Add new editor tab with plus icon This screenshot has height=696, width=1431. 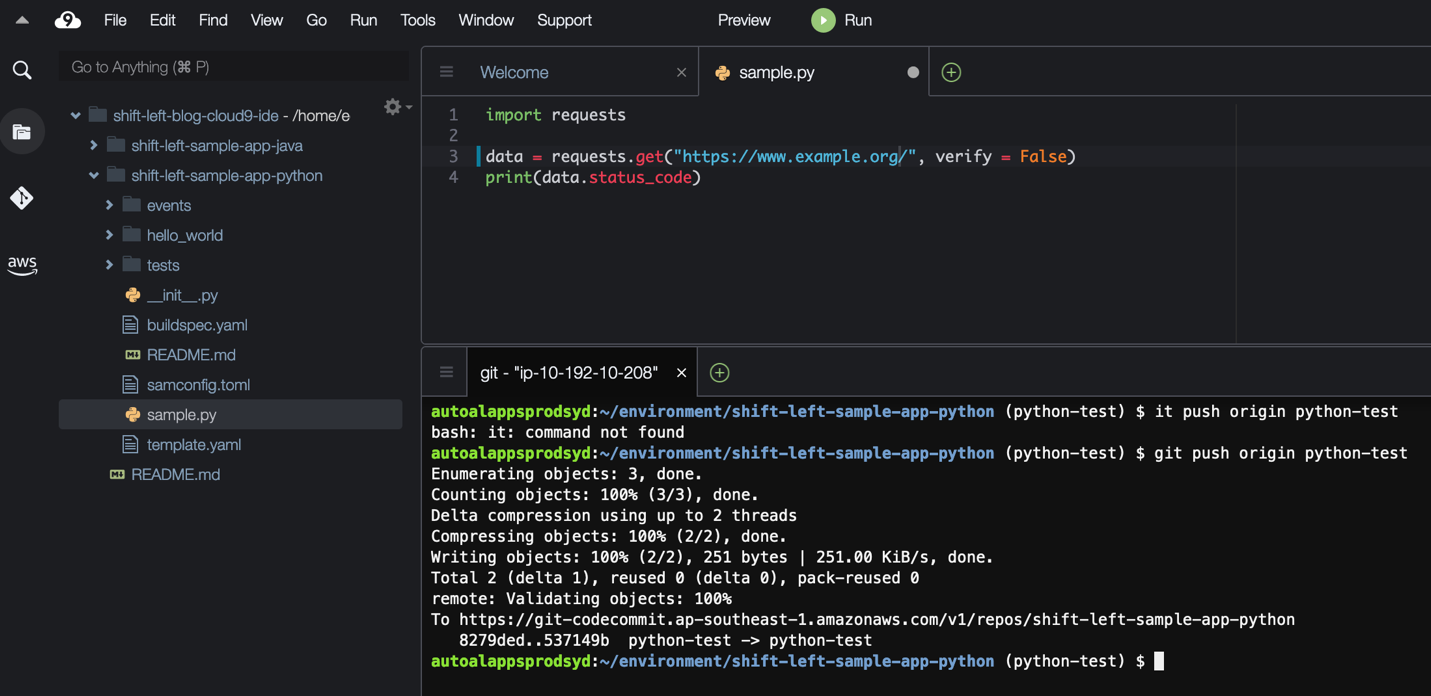[x=951, y=72]
